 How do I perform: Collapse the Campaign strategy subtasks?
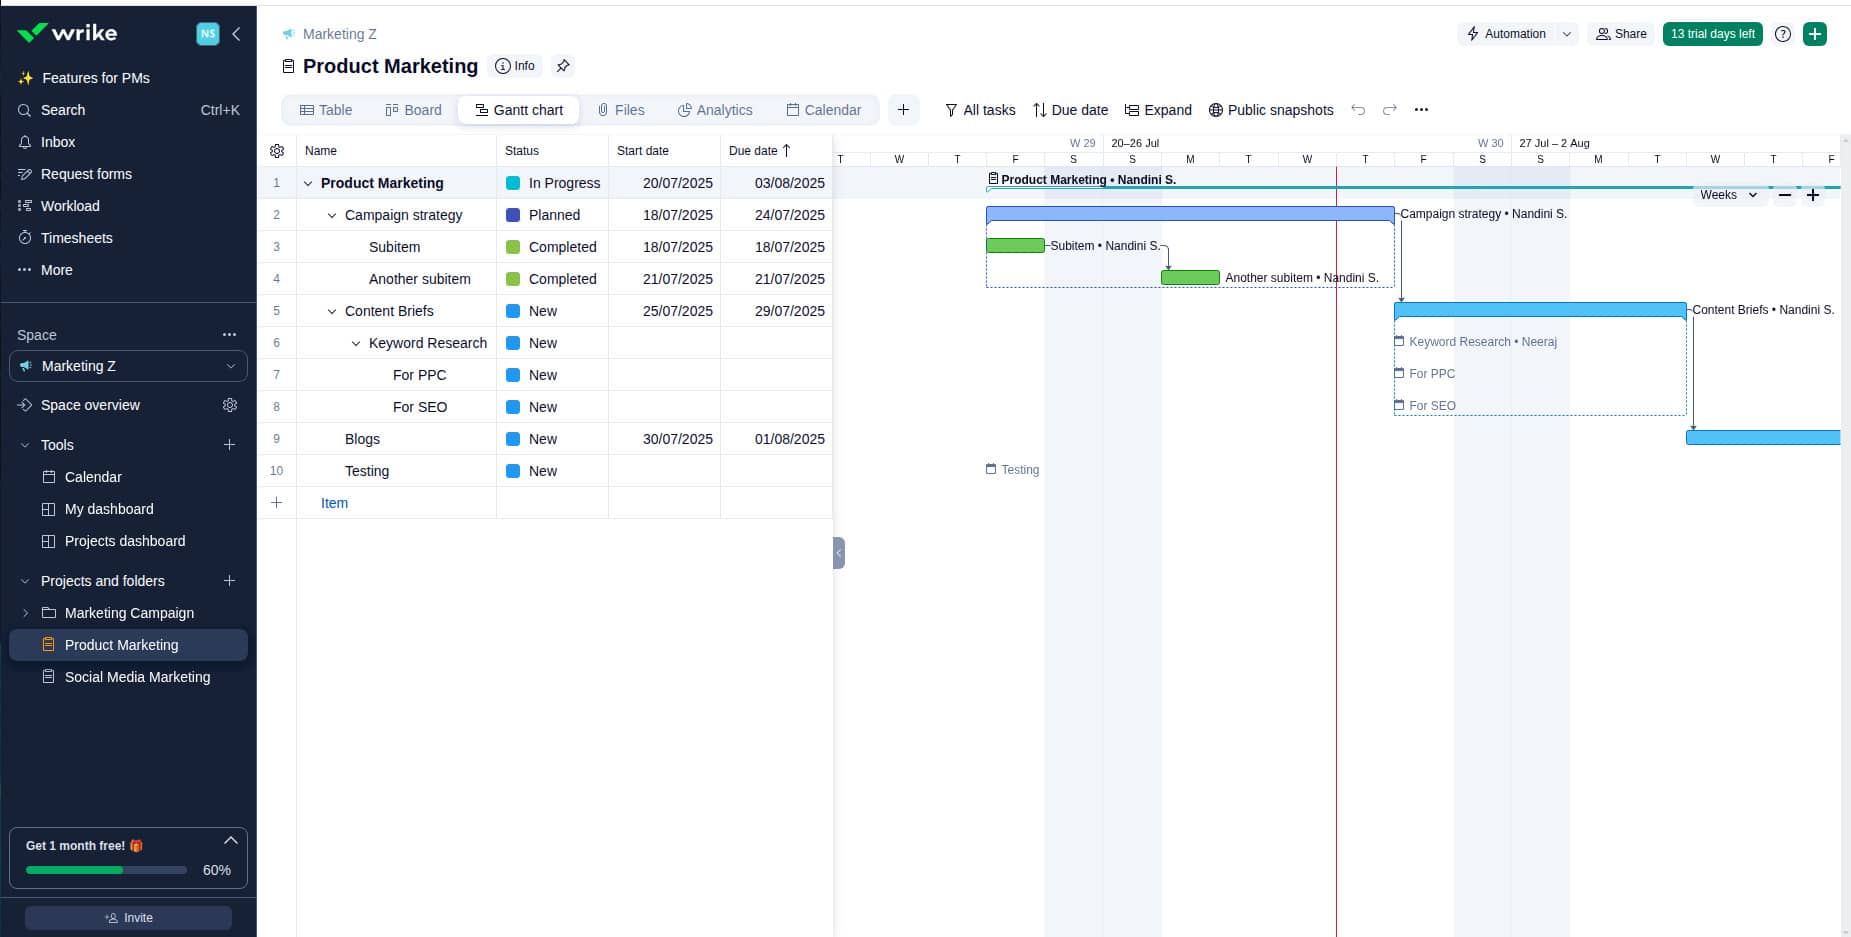click(x=332, y=215)
